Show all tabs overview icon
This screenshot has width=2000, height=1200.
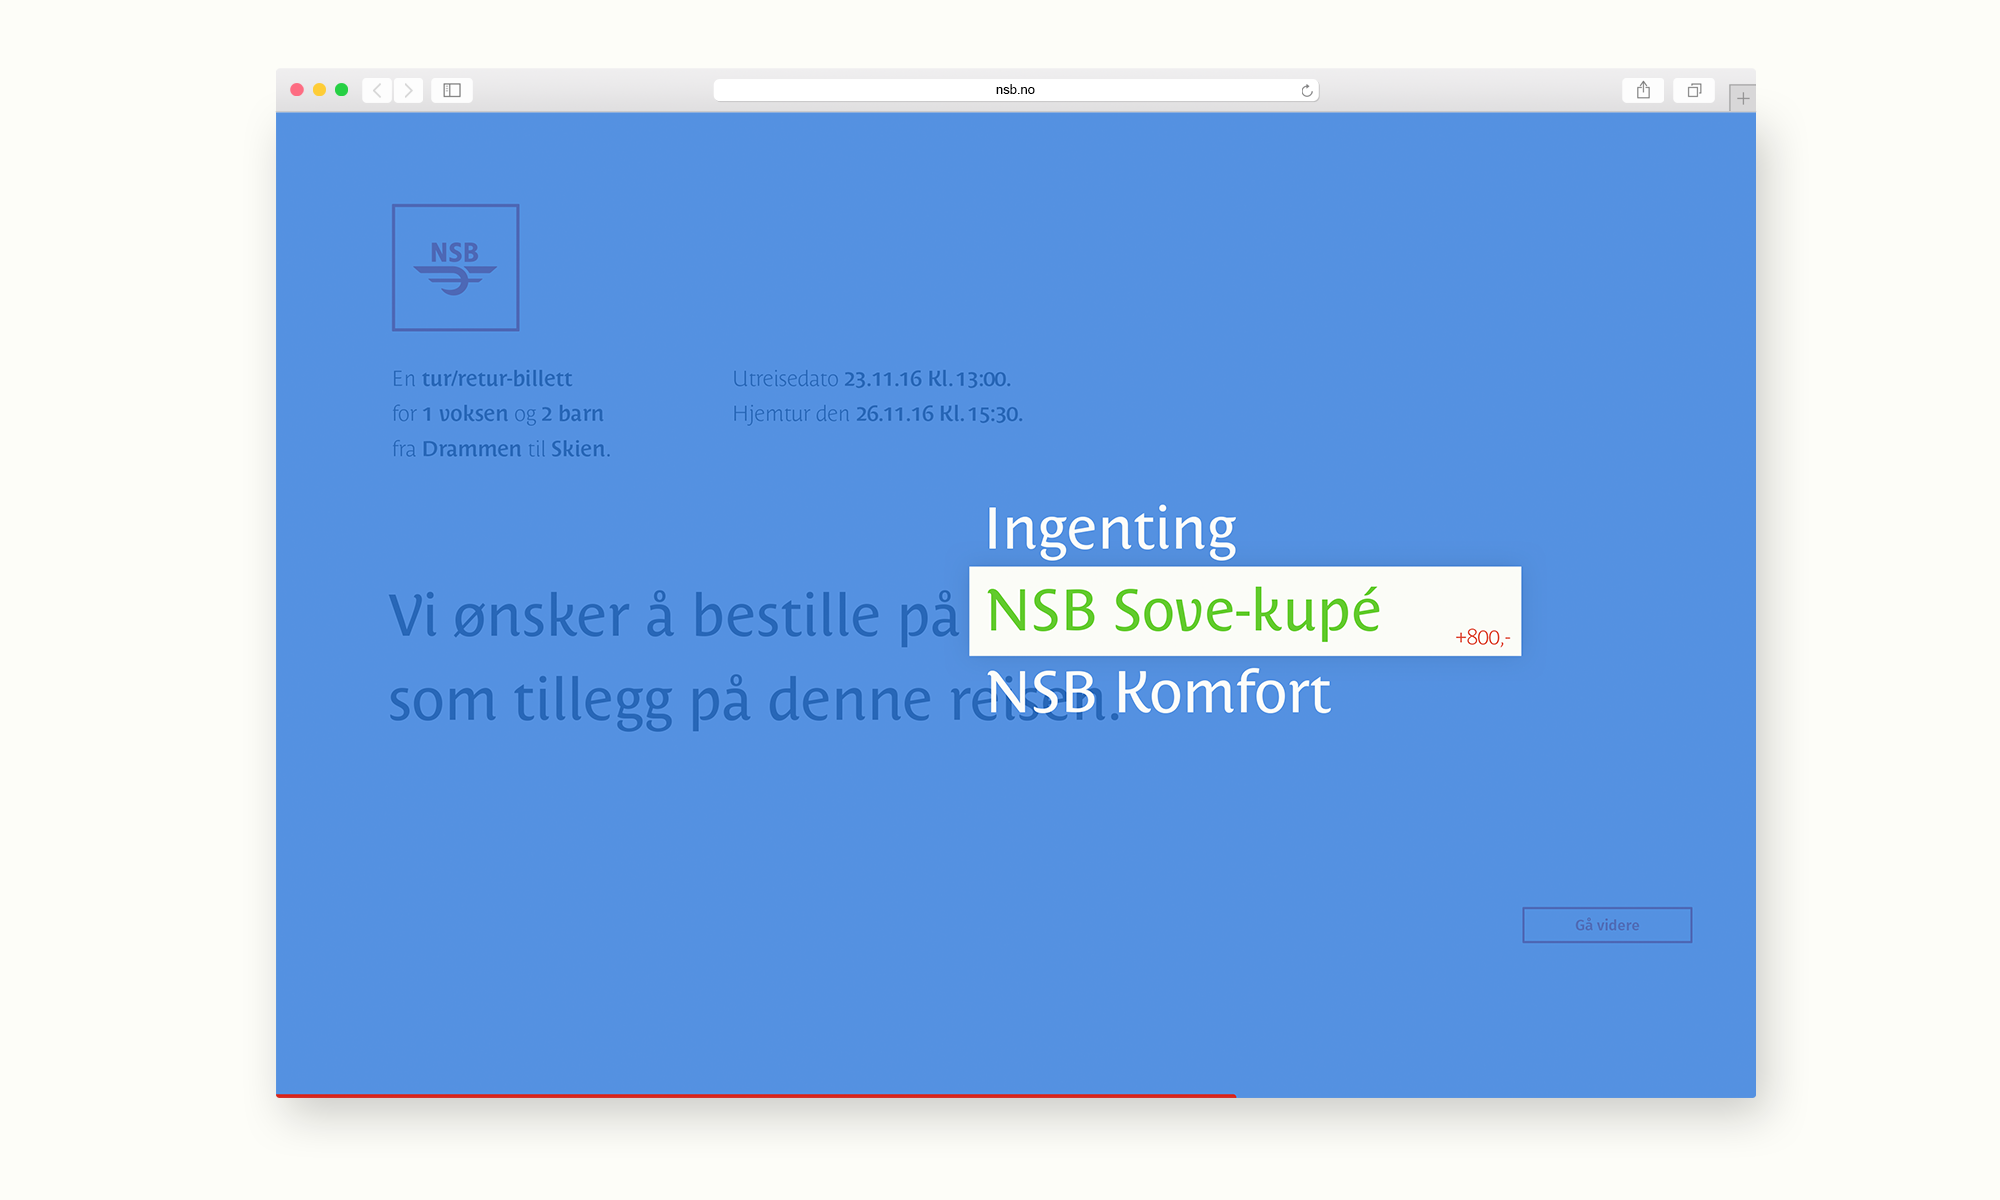1694,90
